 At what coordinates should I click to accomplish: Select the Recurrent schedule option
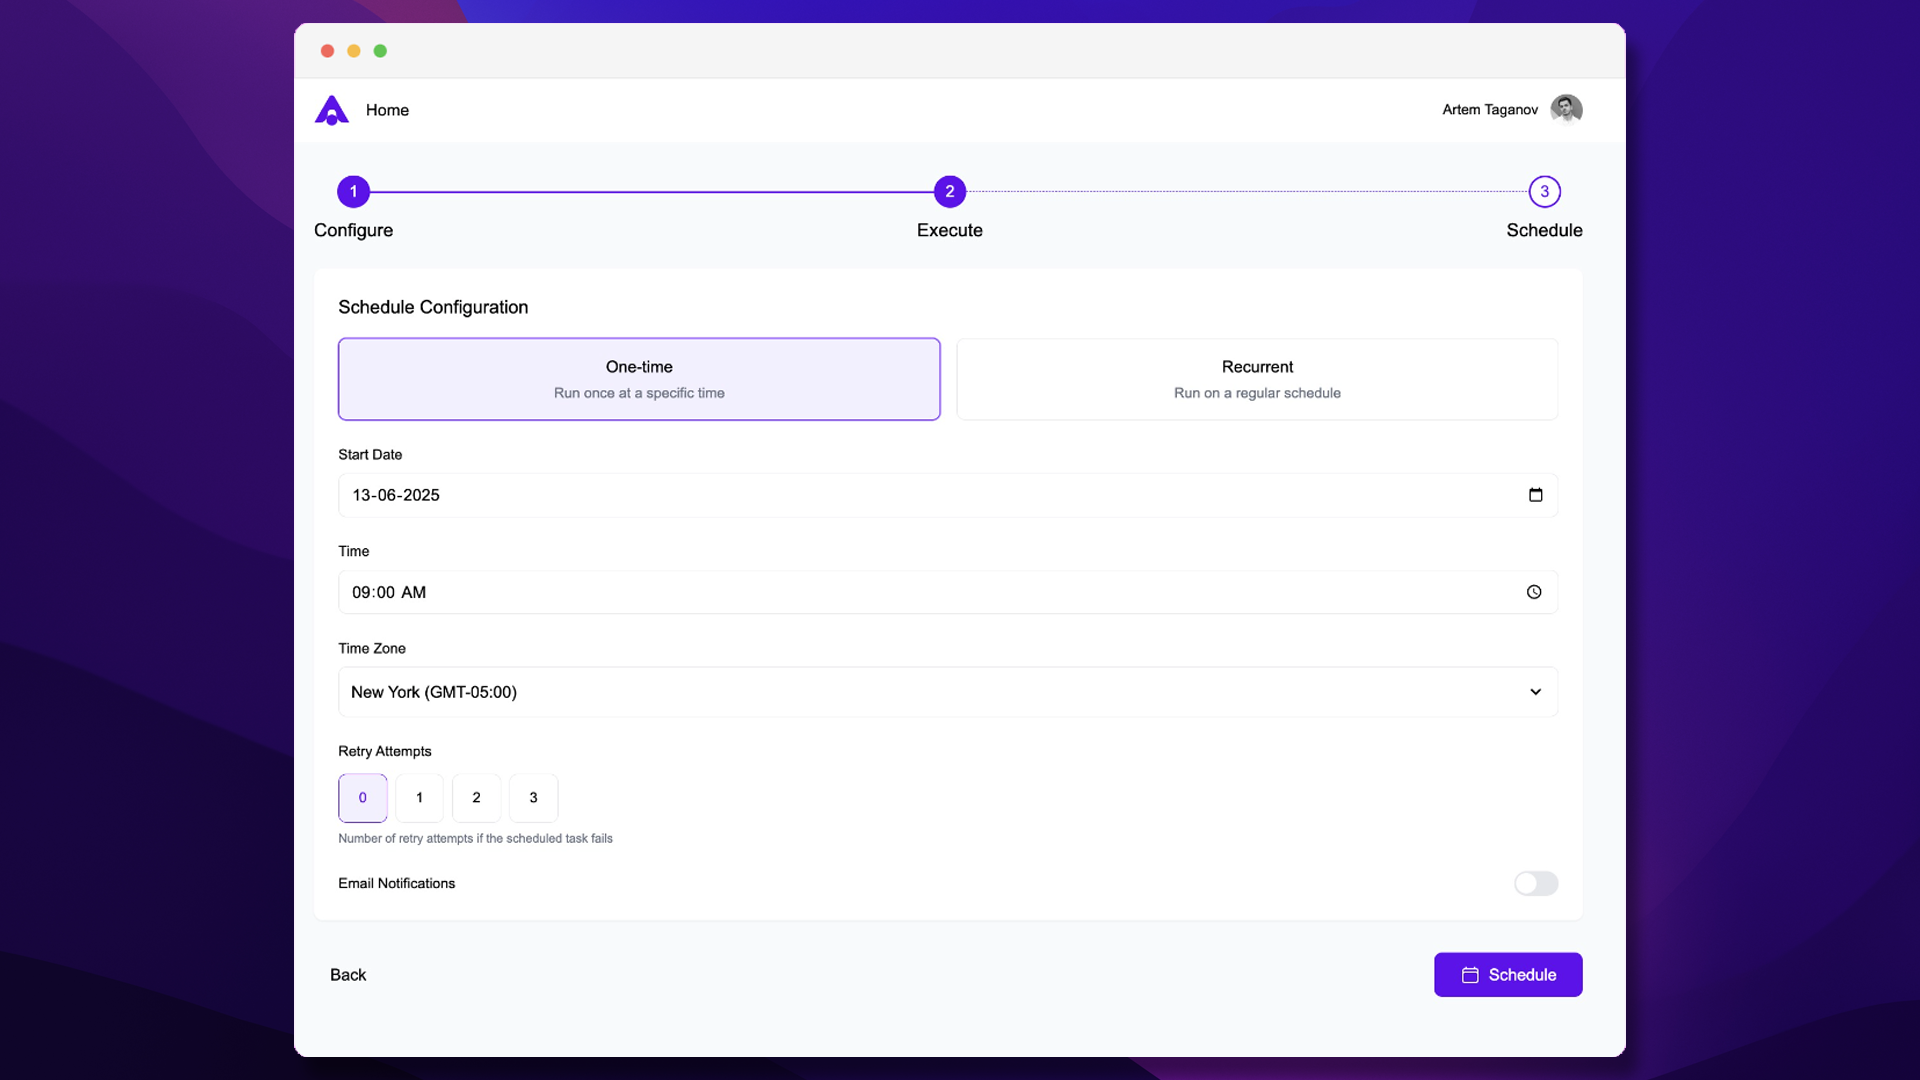click(1257, 379)
